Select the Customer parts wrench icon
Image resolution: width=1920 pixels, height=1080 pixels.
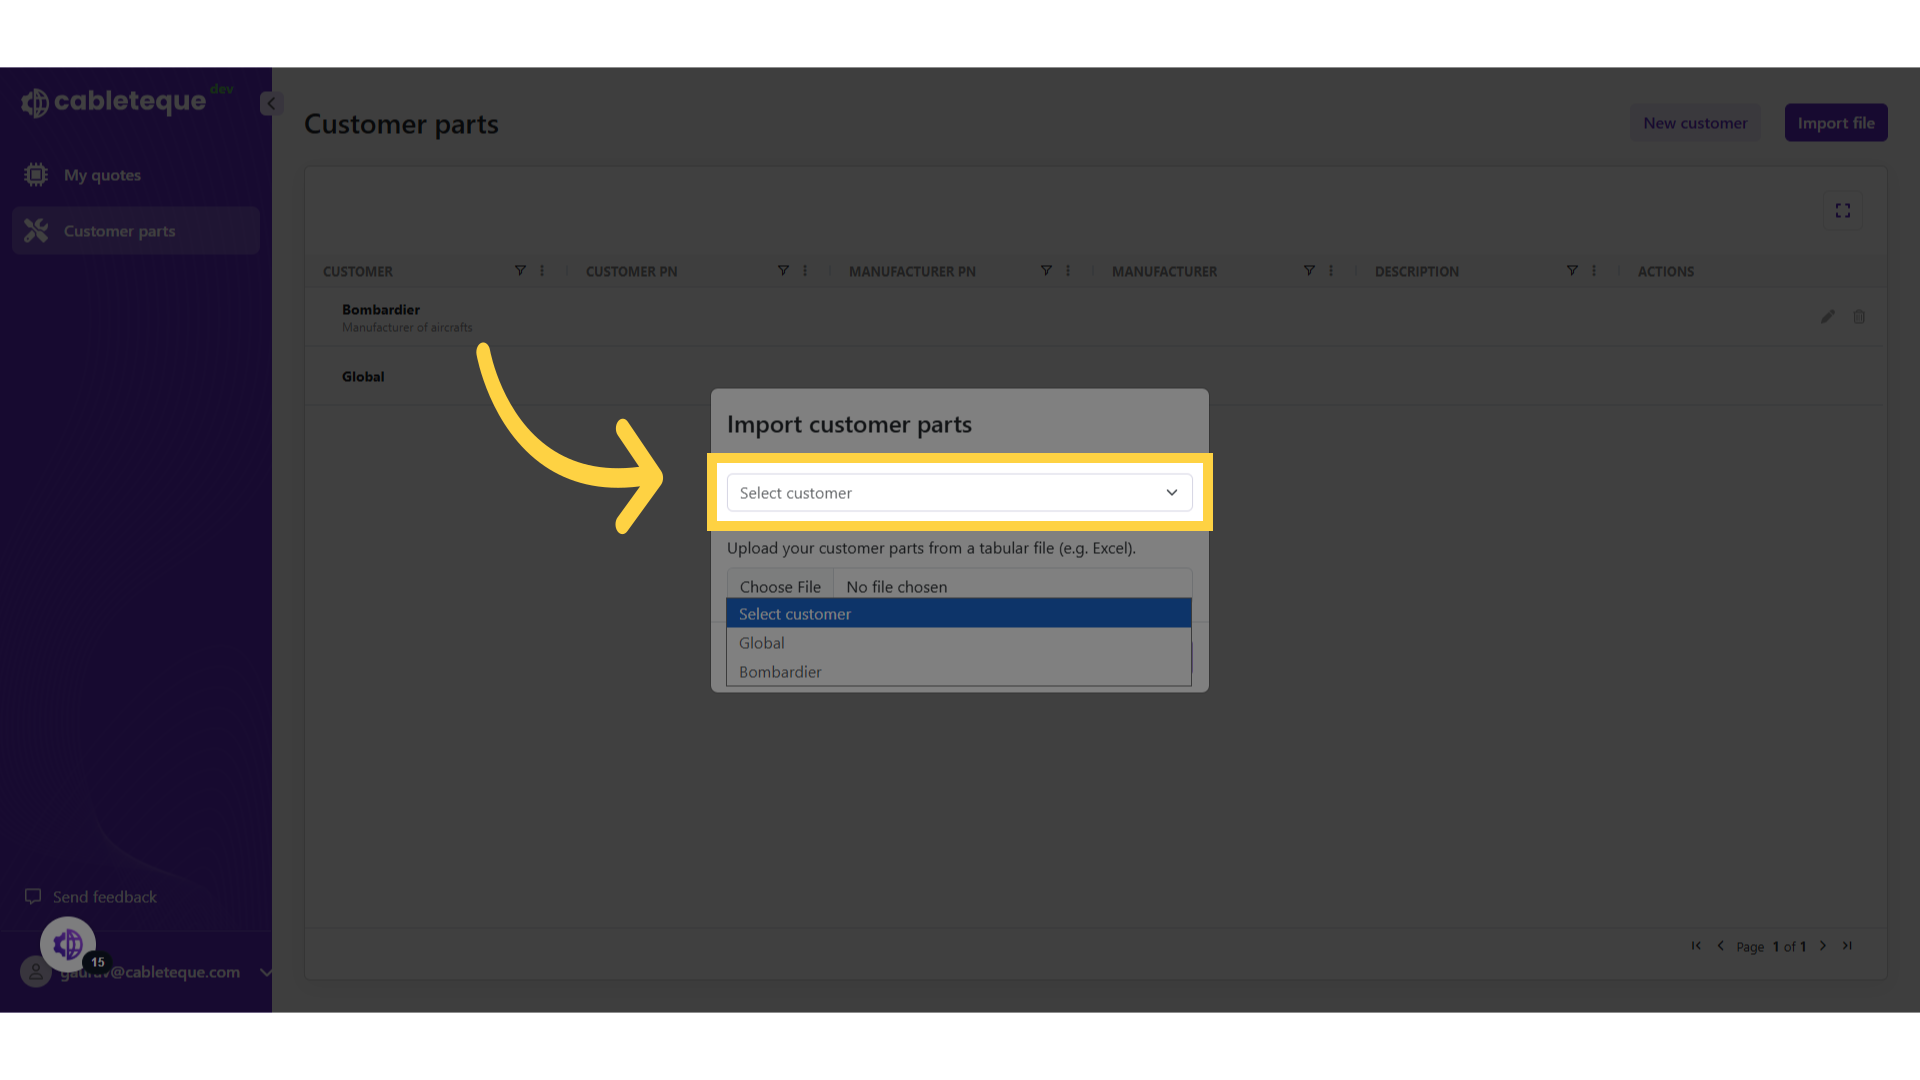point(35,230)
